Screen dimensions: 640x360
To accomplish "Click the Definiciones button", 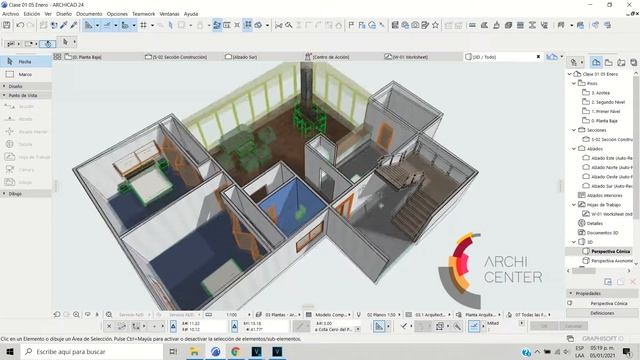I will (x=602, y=313).
